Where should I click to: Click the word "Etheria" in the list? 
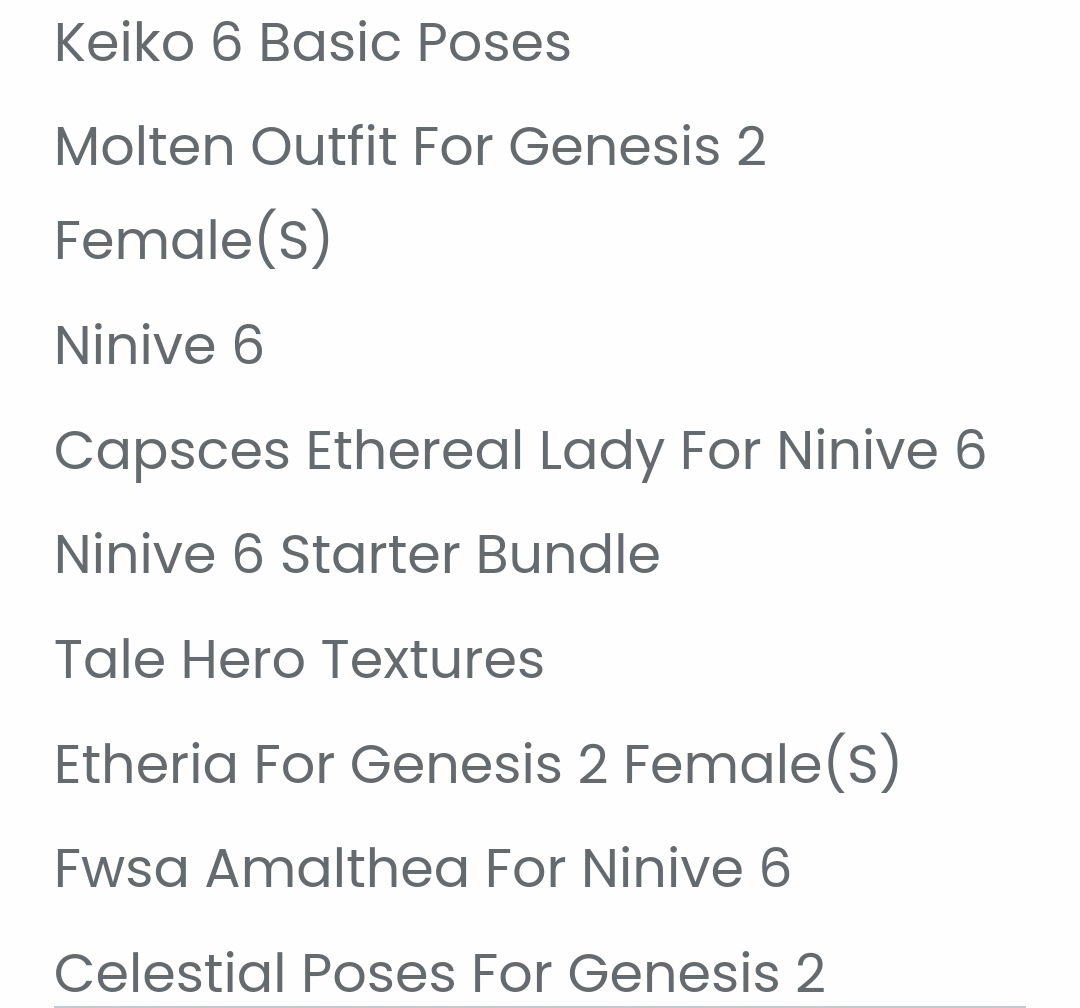tap(145, 764)
